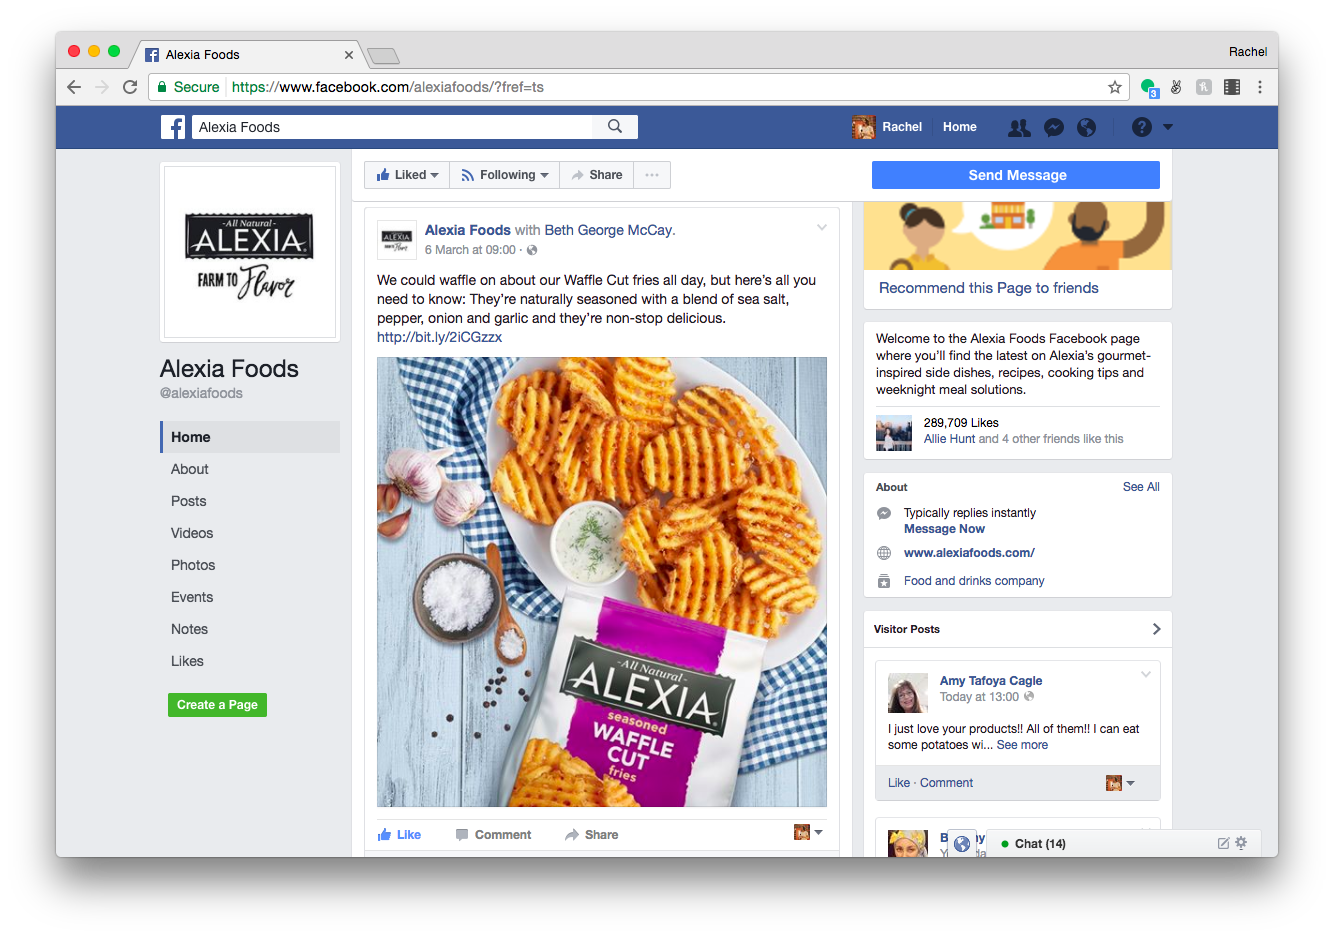Screen dimensions: 1334x937
Task: Click Food and drinks company category link
Action: [974, 581]
